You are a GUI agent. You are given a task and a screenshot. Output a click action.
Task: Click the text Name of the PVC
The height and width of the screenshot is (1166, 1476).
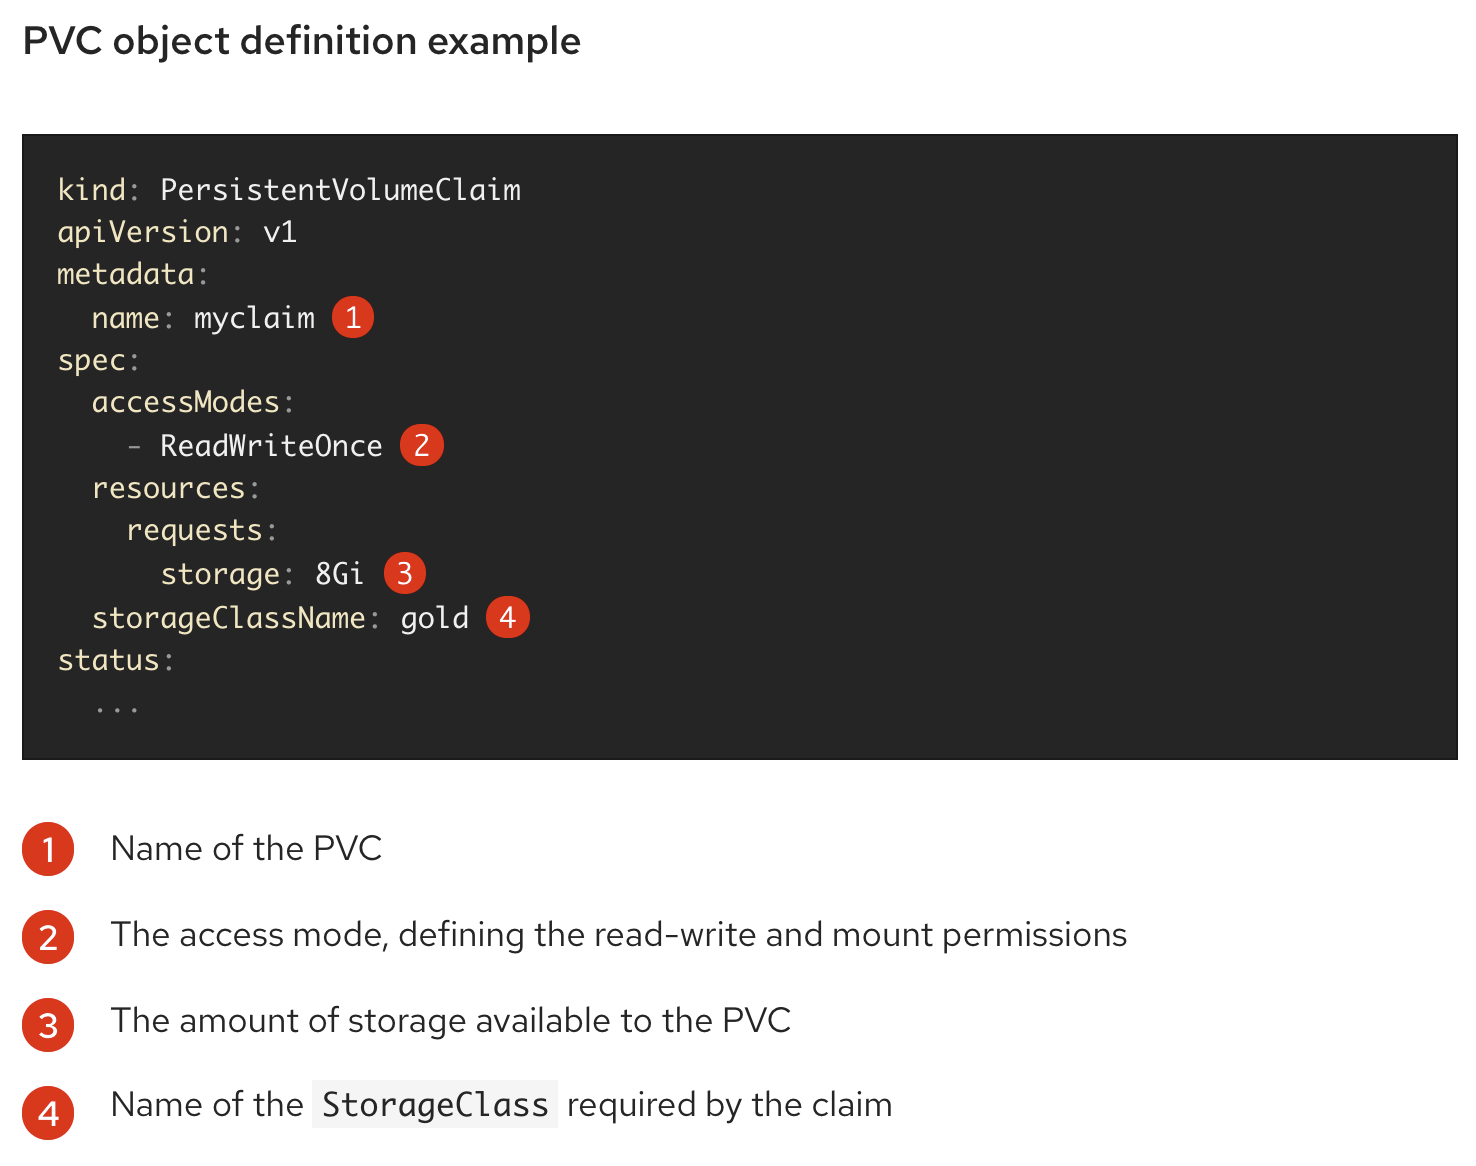click(247, 848)
